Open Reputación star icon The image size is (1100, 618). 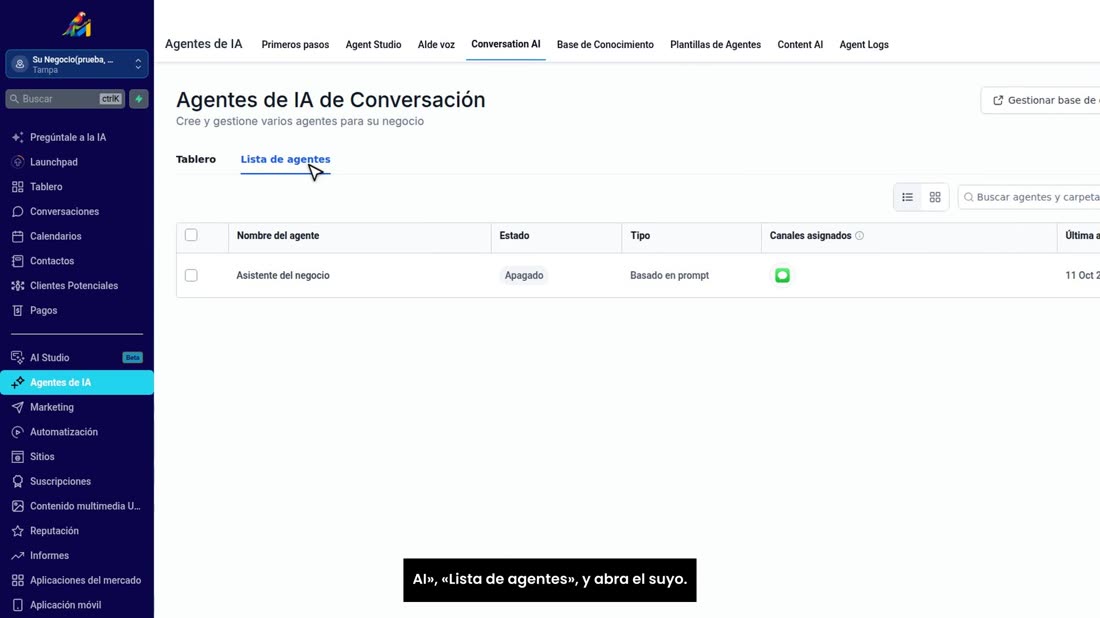pos(18,531)
